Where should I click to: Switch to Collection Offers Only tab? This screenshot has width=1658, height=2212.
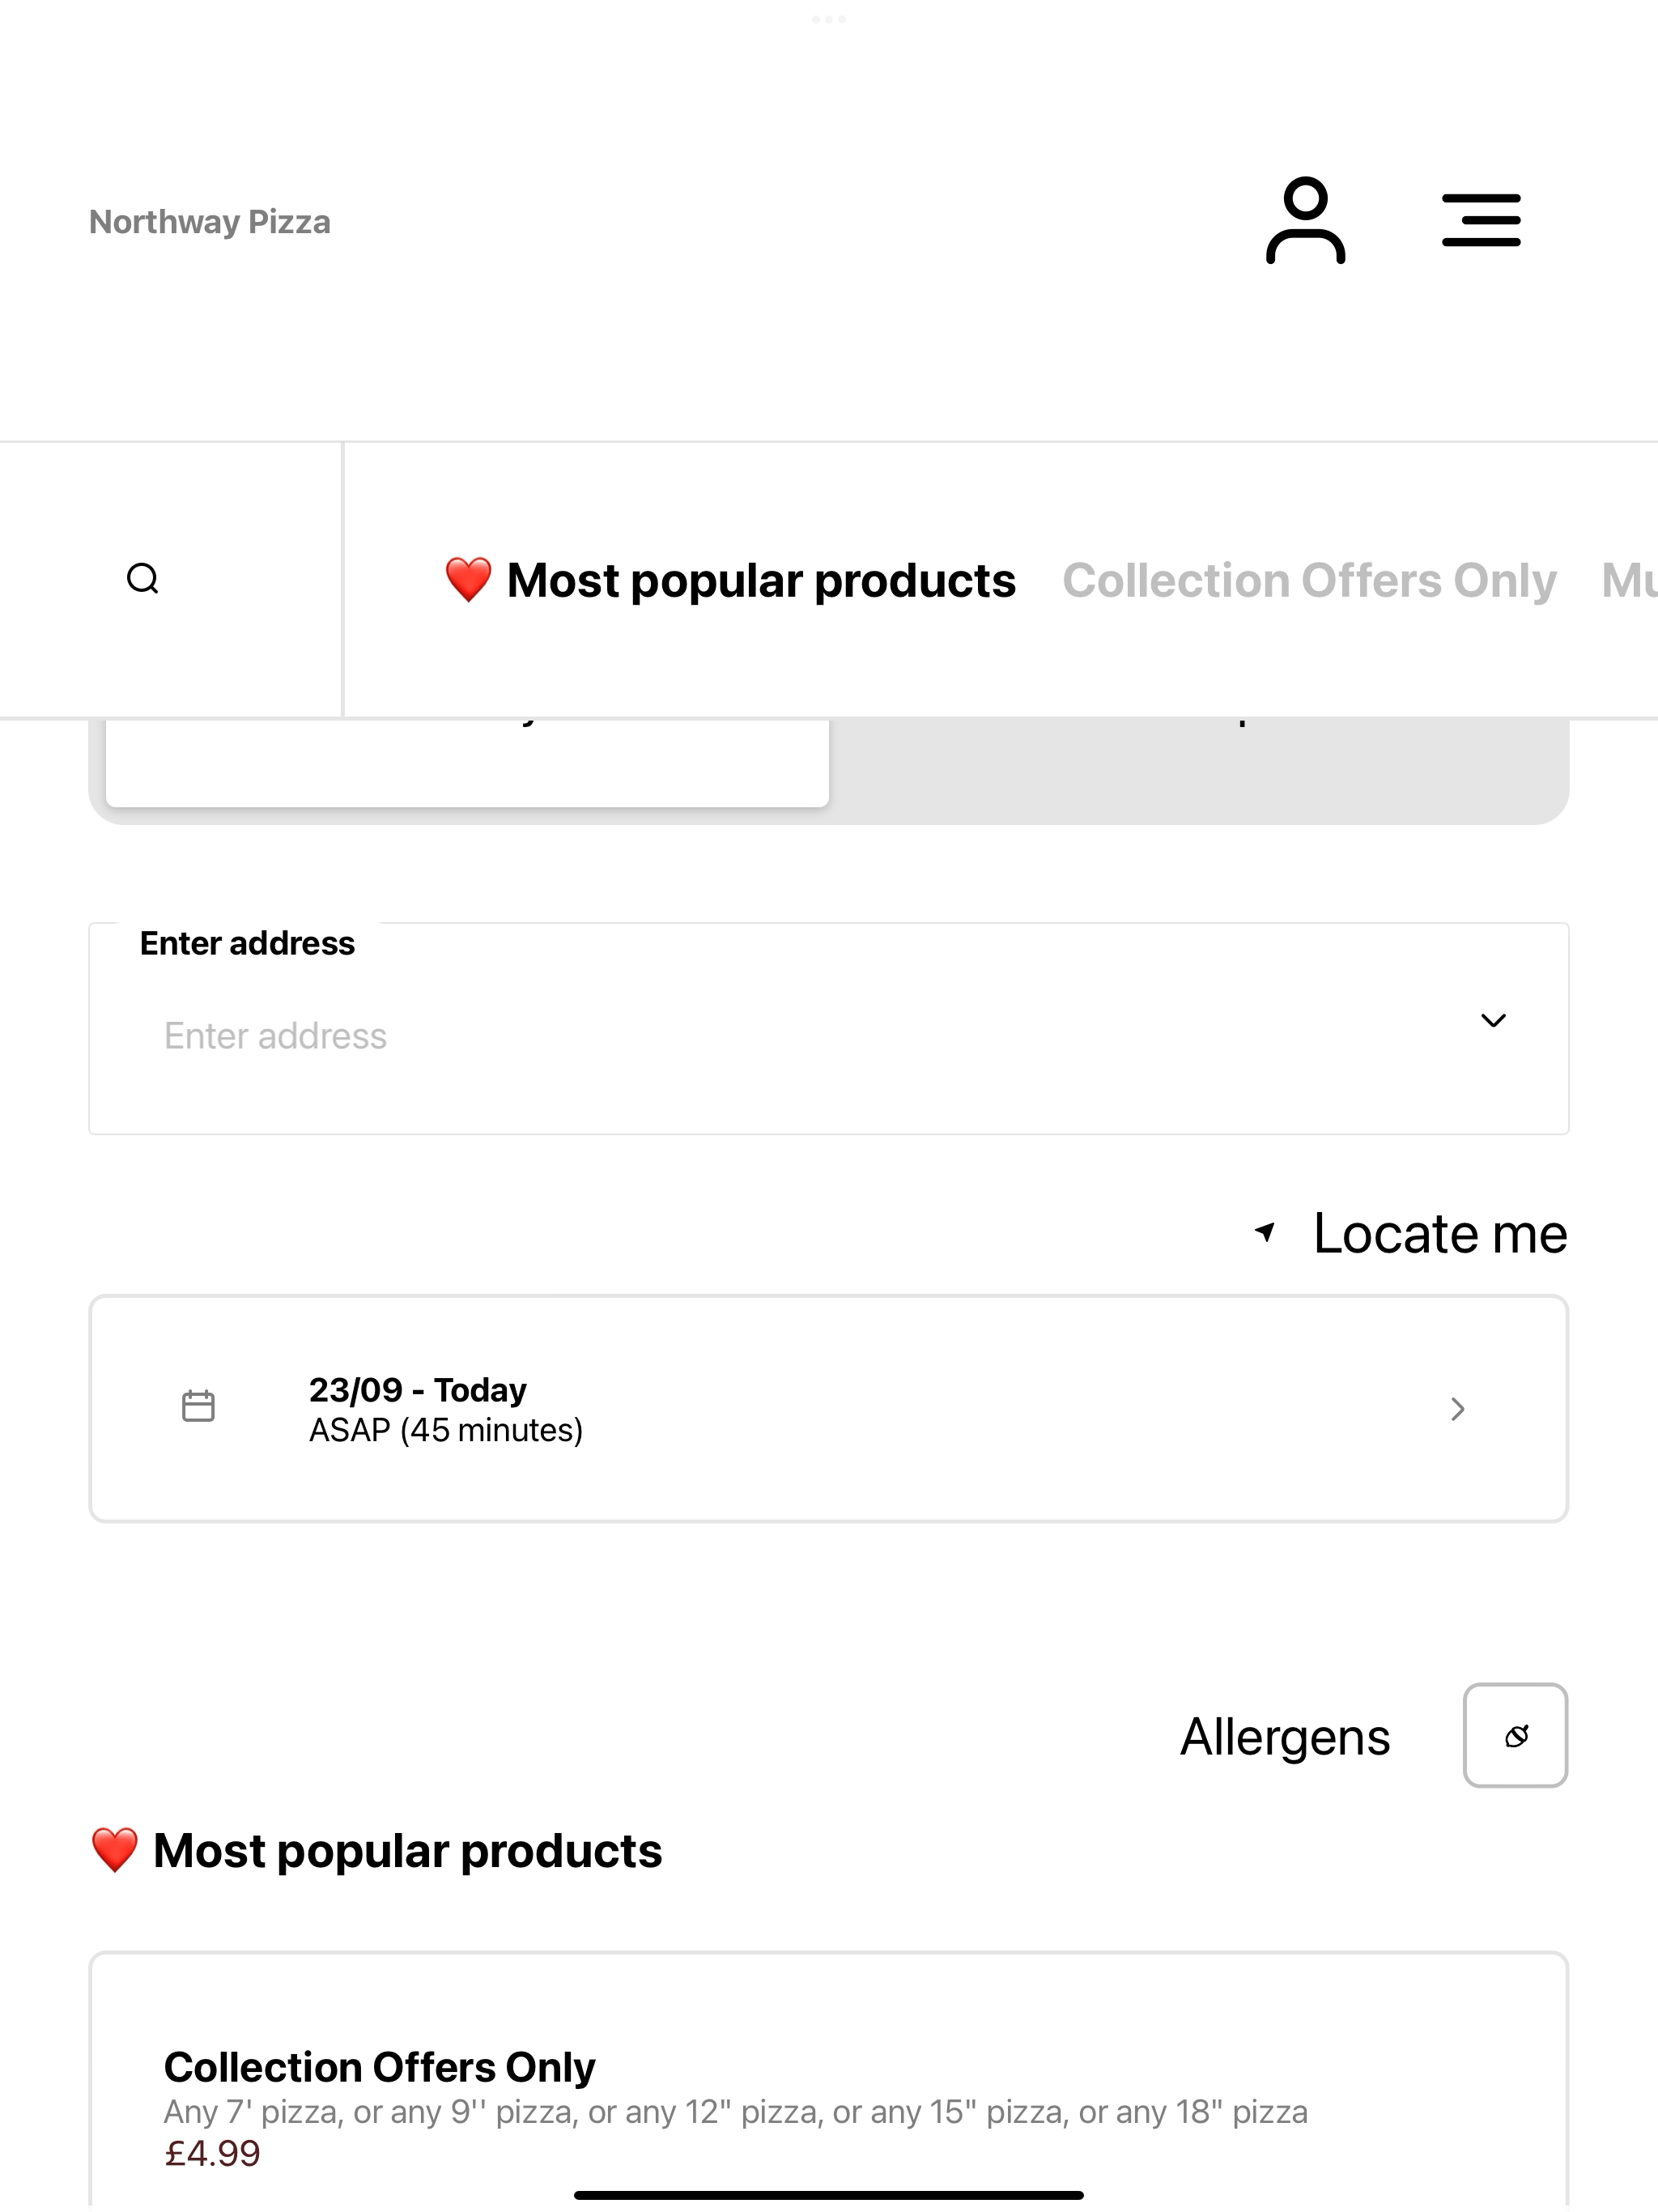pos(1309,581)
